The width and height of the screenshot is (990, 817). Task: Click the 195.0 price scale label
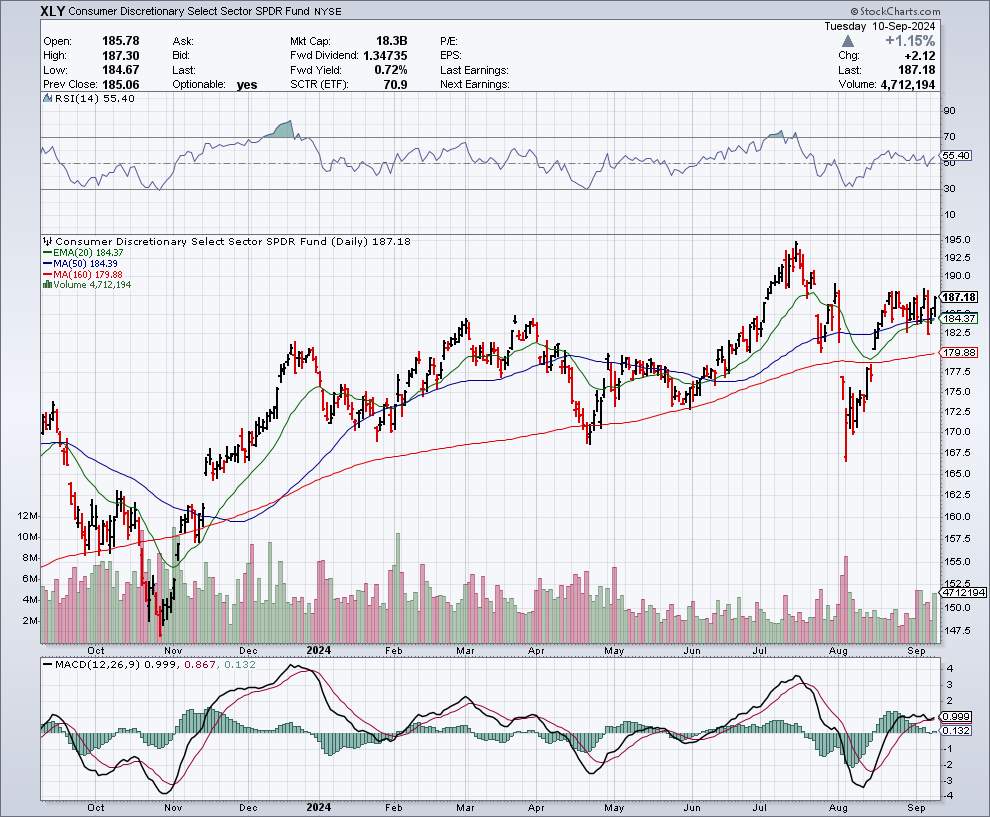[957, 240]
